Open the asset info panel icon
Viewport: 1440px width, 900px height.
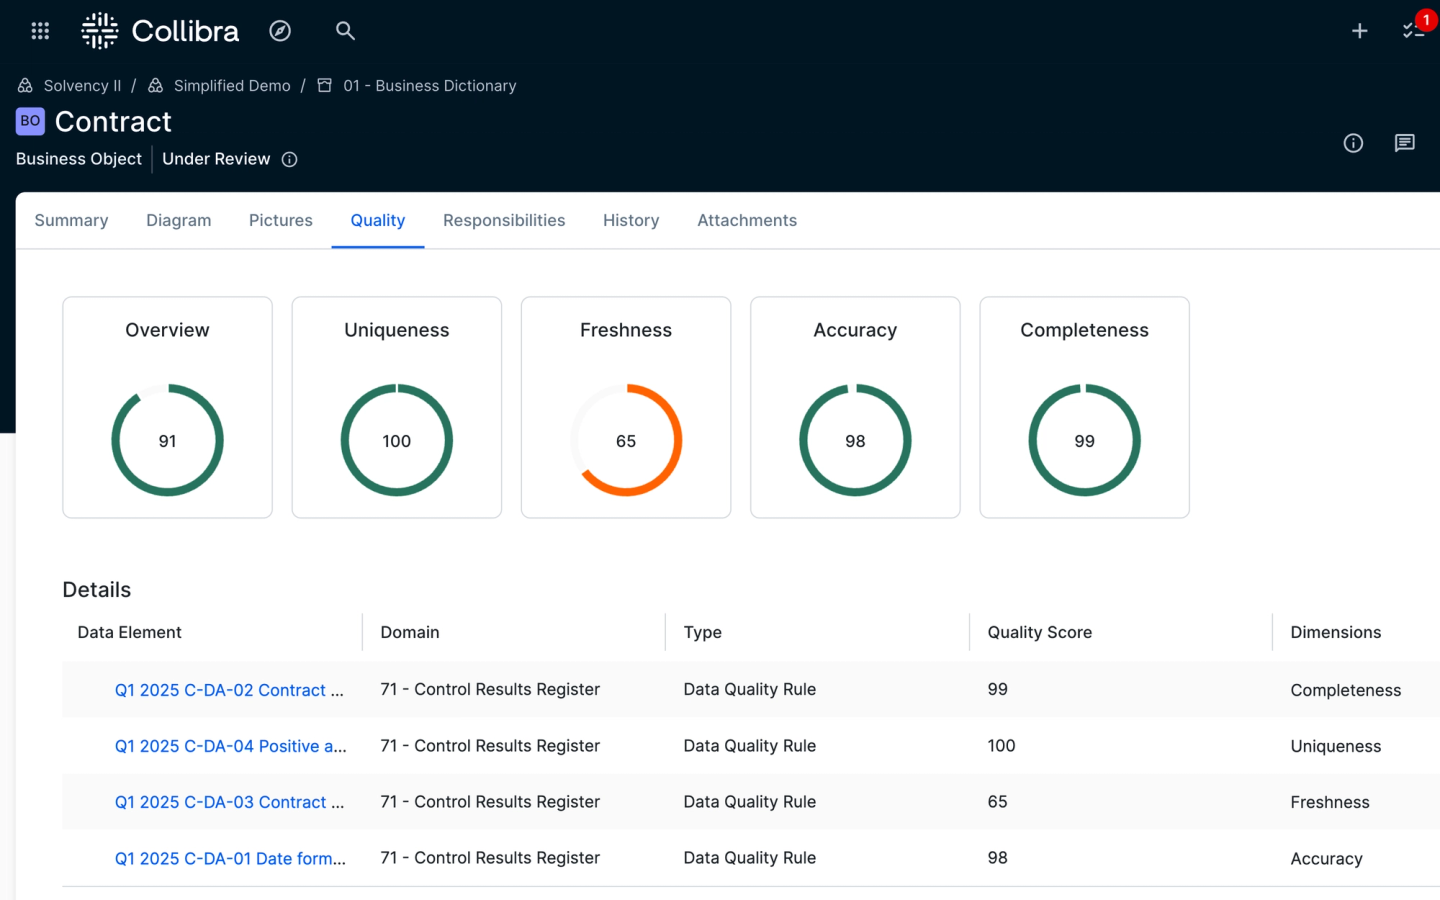(1353, 143)
